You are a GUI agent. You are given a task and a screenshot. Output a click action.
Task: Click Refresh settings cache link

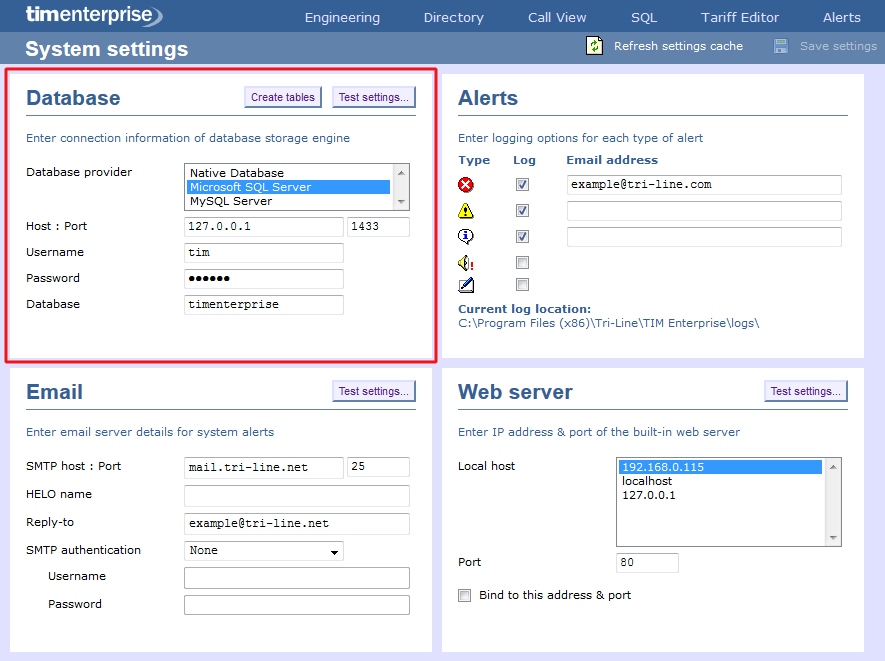coord(678,46)
